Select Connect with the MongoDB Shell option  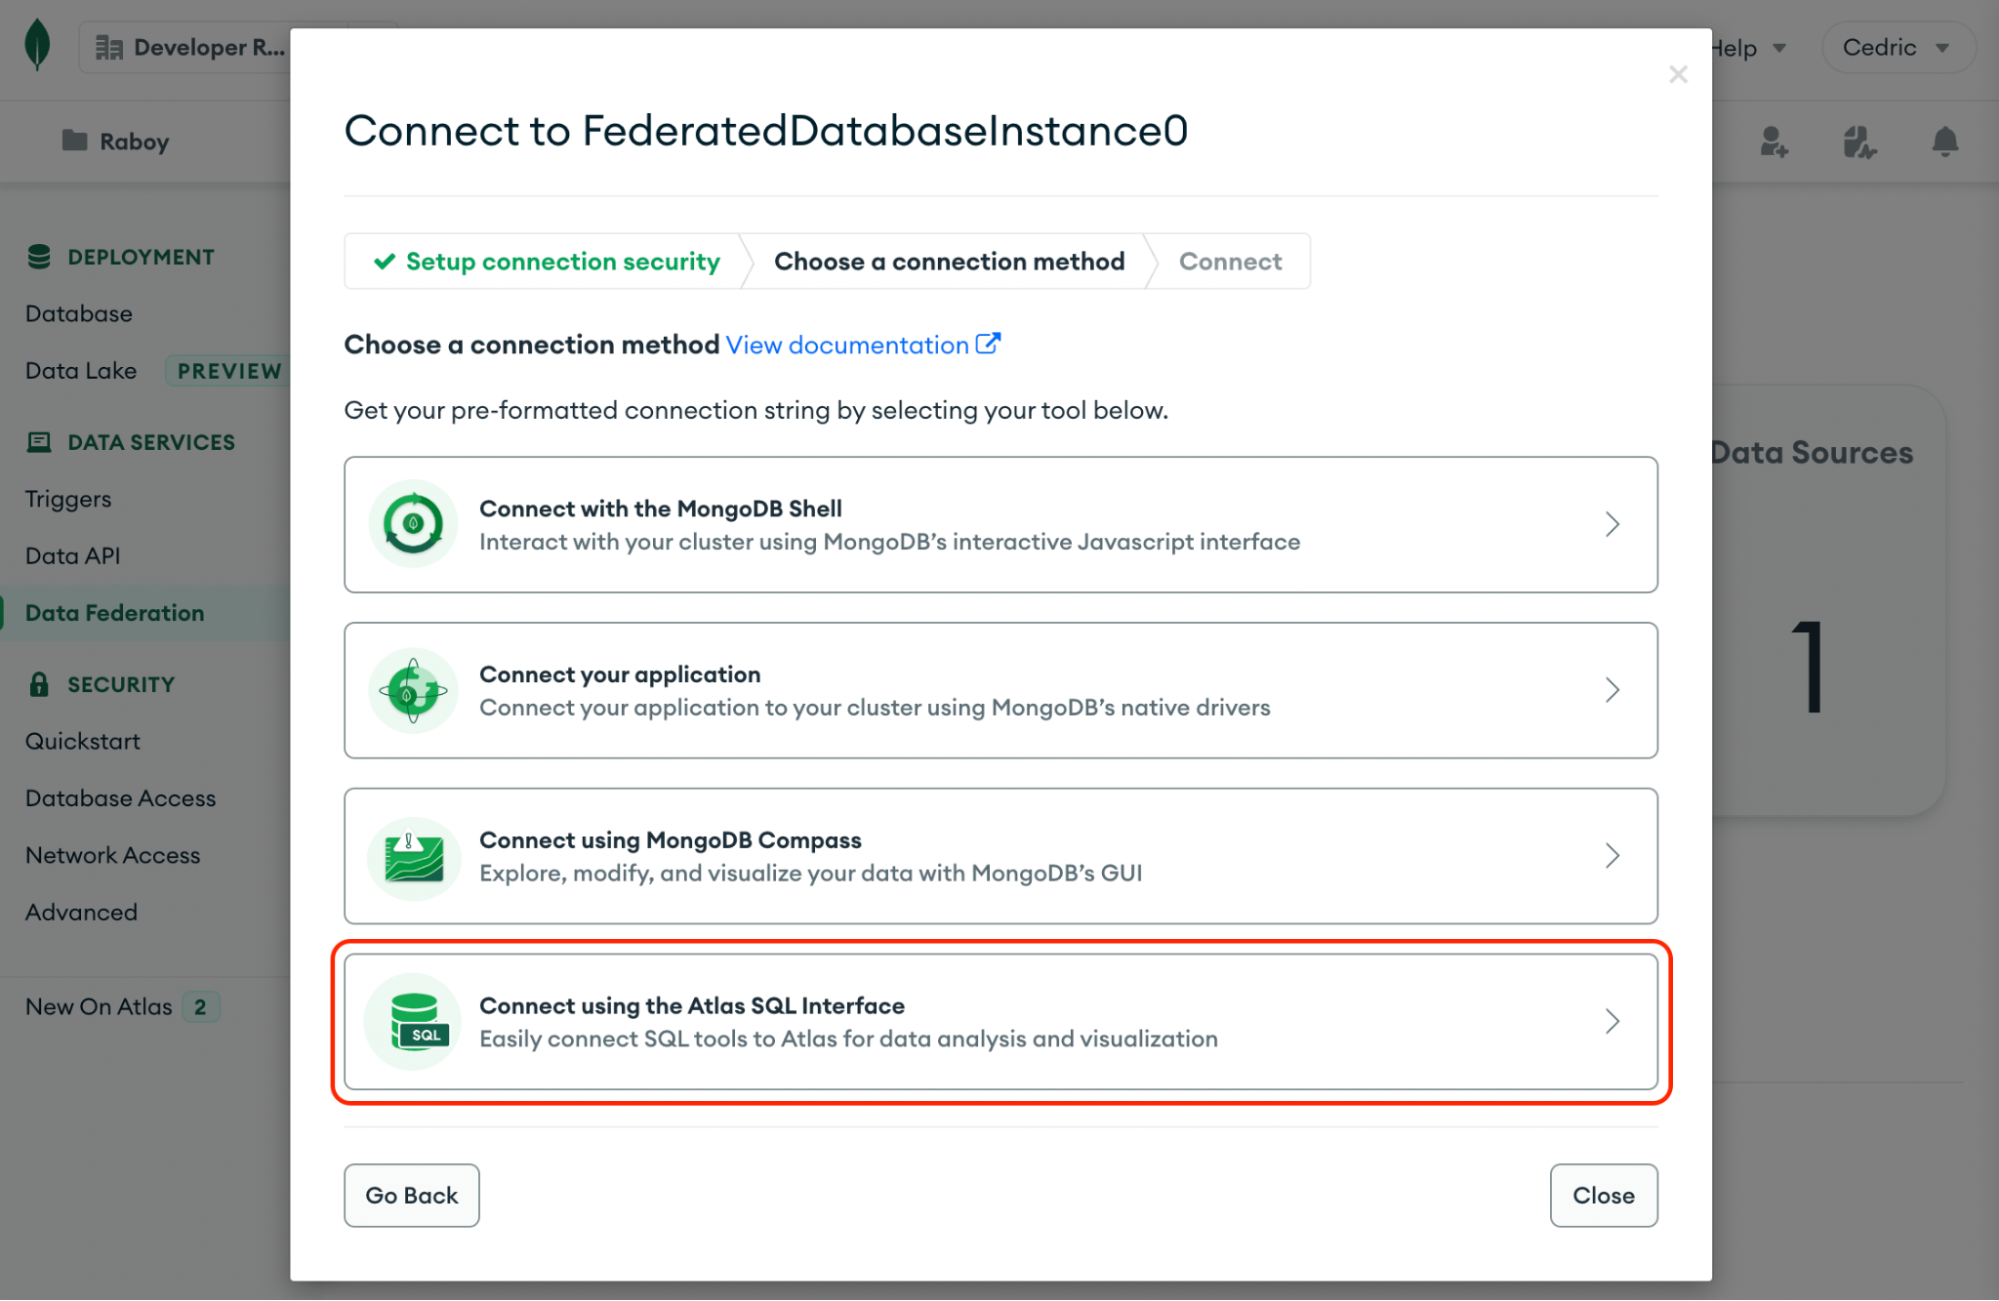pos(1000,525)
